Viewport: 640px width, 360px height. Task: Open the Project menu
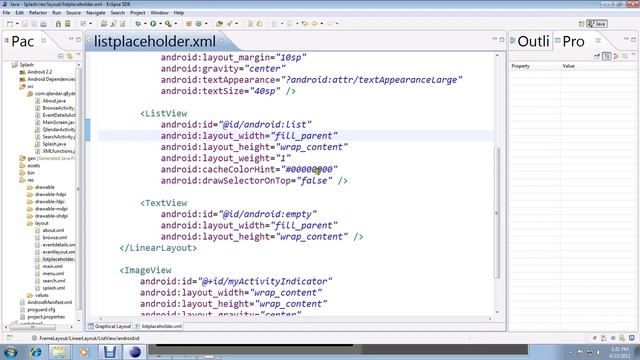138,13
